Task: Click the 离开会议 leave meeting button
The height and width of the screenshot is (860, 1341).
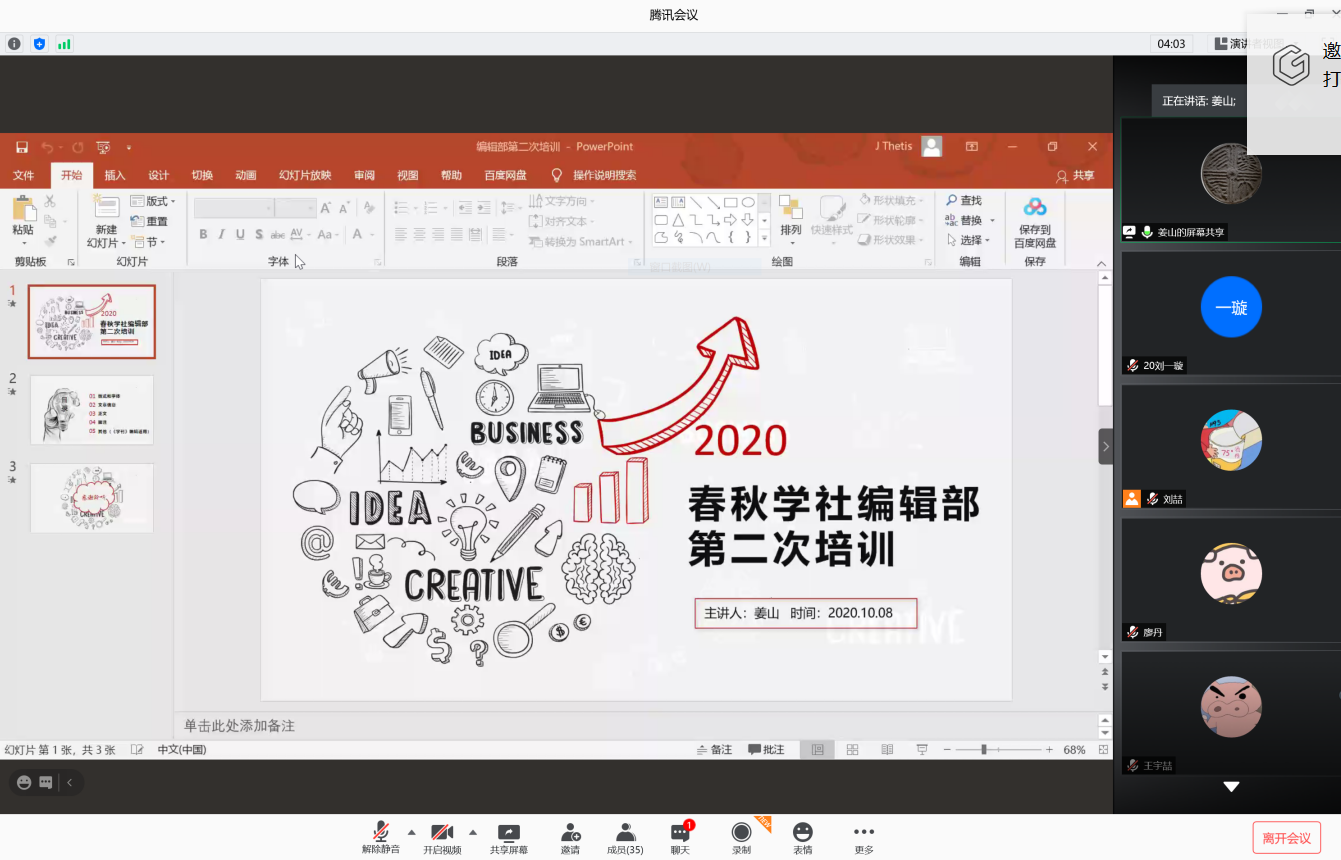Action: [1286, 838]
